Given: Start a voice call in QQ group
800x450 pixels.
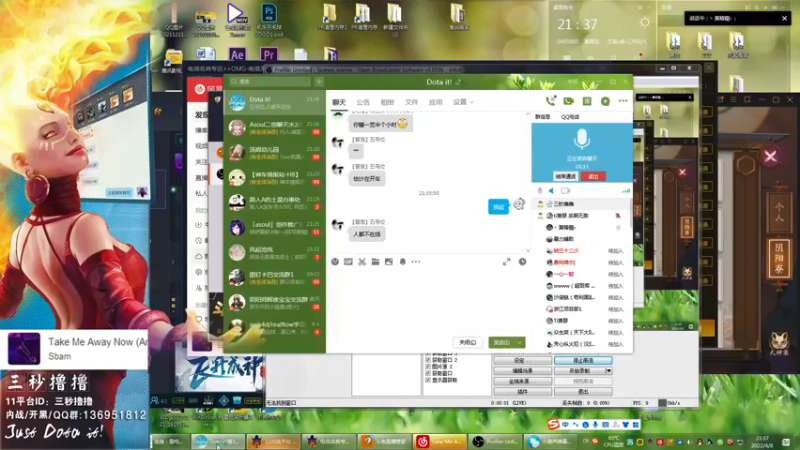Looking at the screenshot, I should [x=551, y=101].
